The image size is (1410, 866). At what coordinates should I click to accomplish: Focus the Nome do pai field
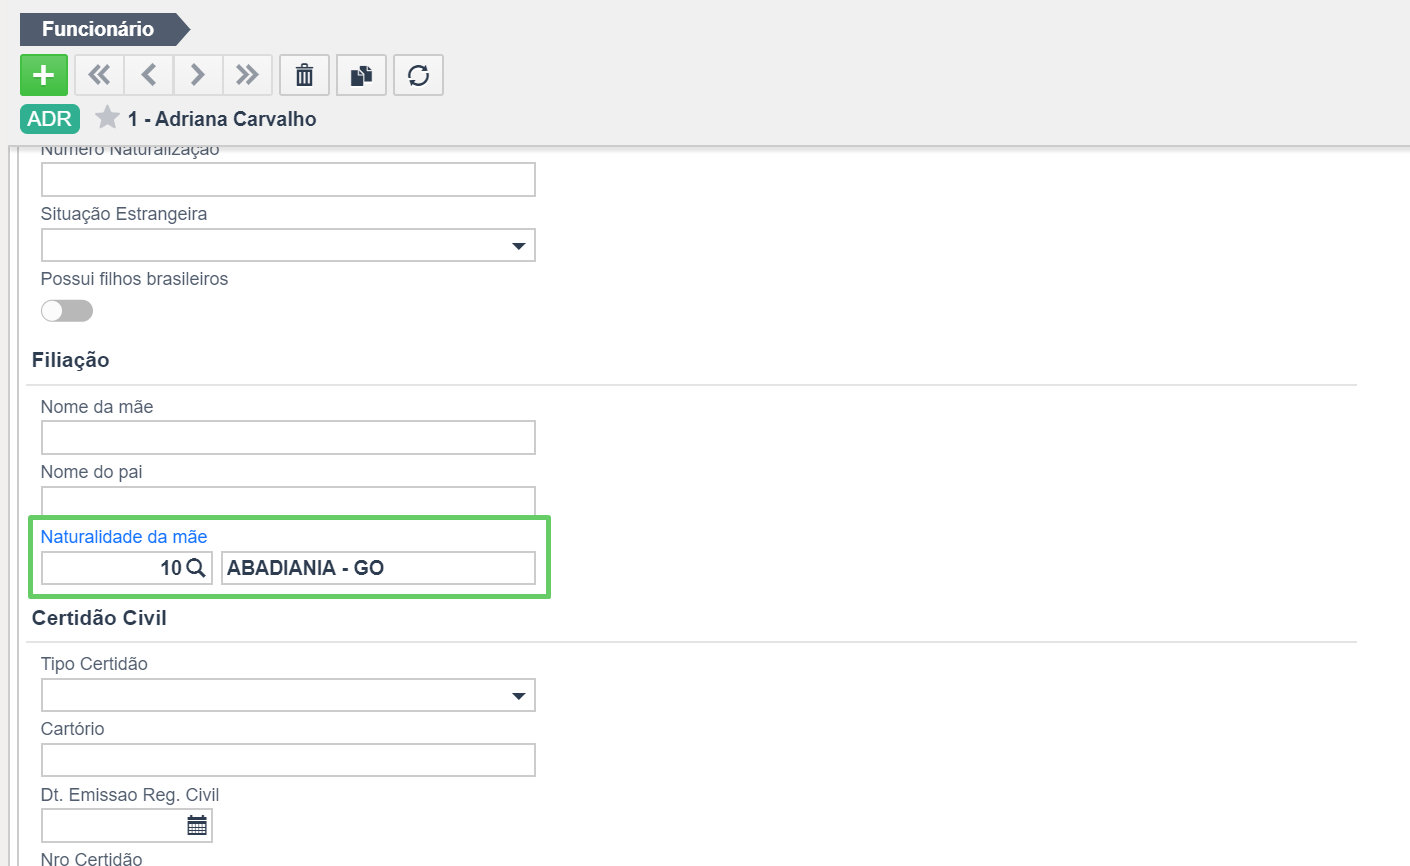coord(288,501)
